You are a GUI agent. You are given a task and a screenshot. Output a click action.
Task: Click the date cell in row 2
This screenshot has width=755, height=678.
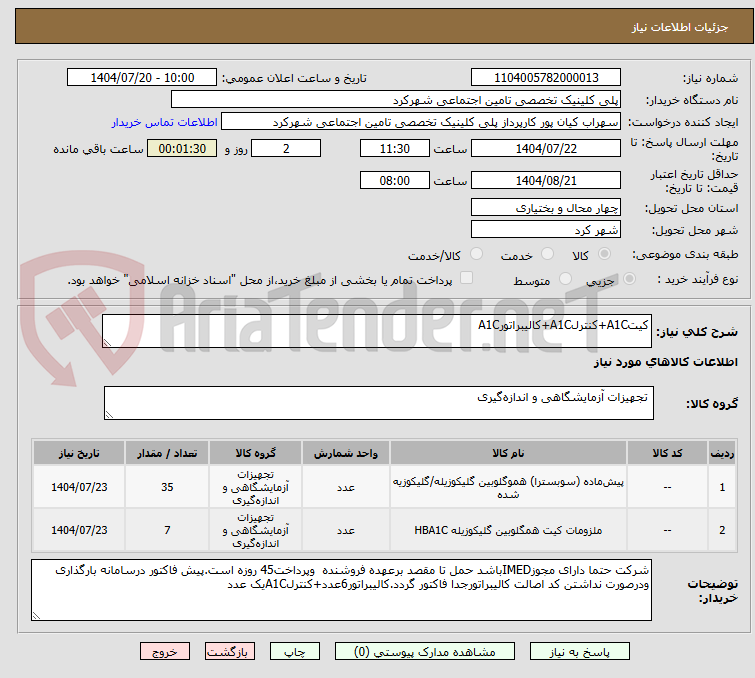pos(79,530)
